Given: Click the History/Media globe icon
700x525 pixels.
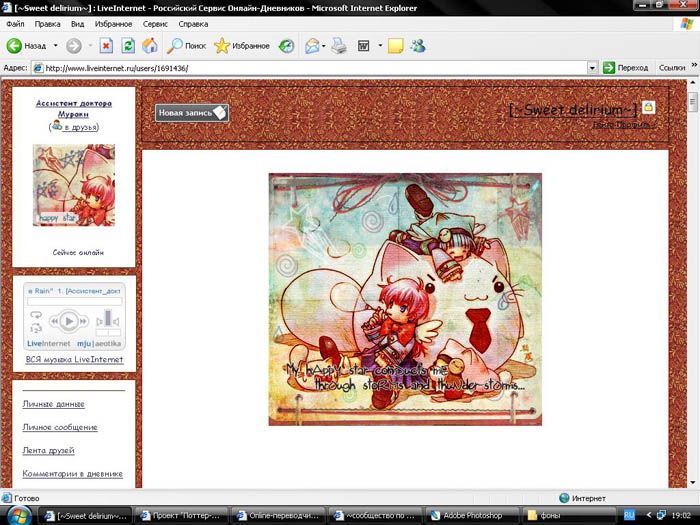Looking at the screenshot, I should click(286, 46).
